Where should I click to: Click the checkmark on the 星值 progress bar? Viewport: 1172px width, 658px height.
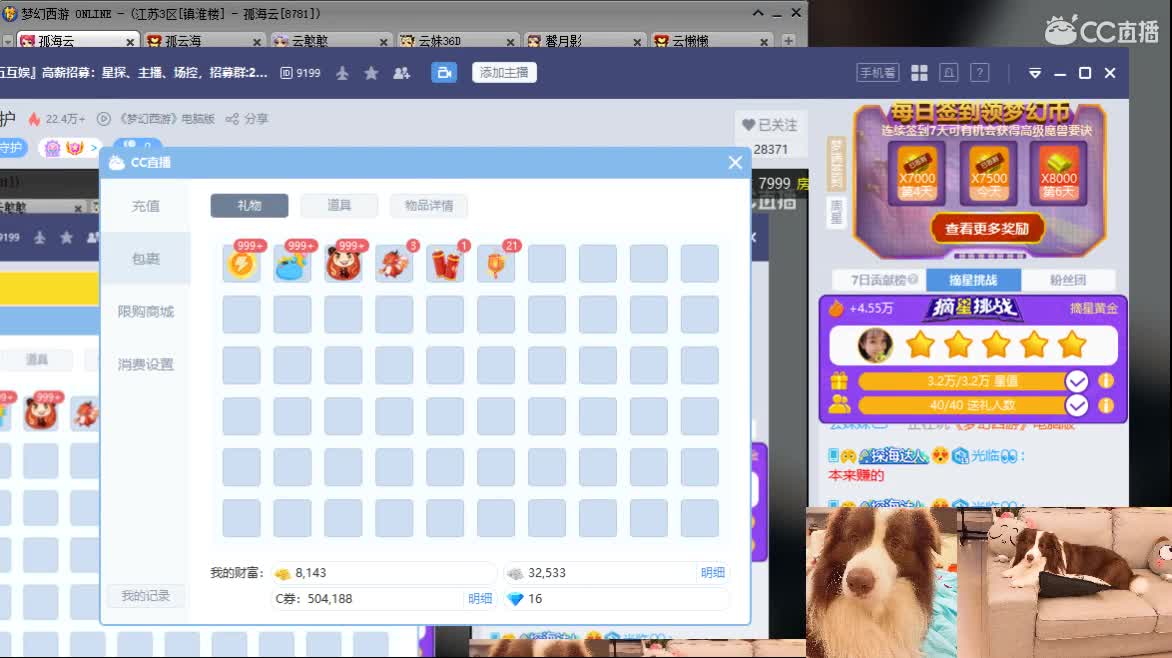point(1076,381)
